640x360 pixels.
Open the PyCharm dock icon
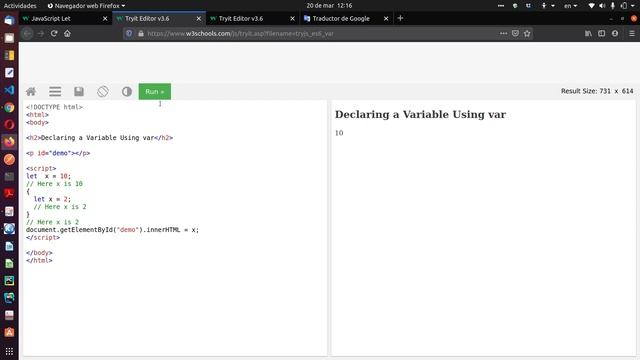point(9,298)
